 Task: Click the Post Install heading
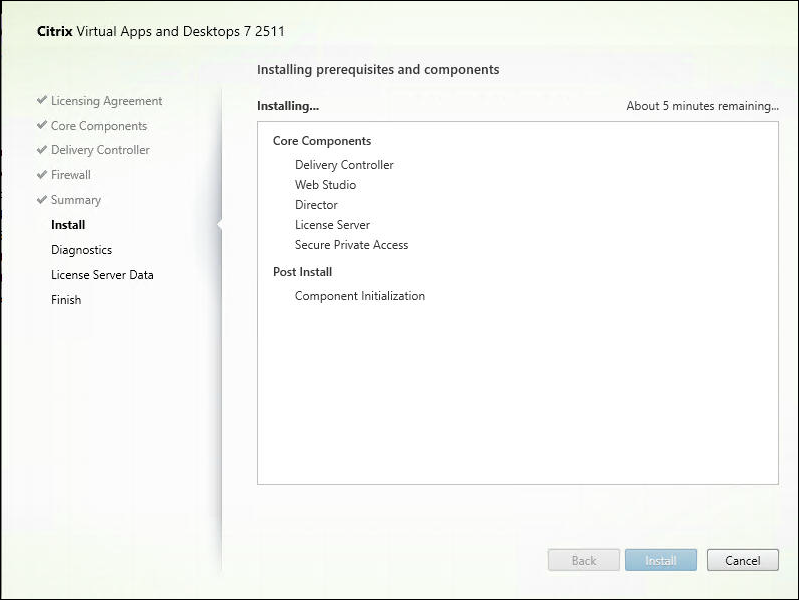[x=302, y=272]
